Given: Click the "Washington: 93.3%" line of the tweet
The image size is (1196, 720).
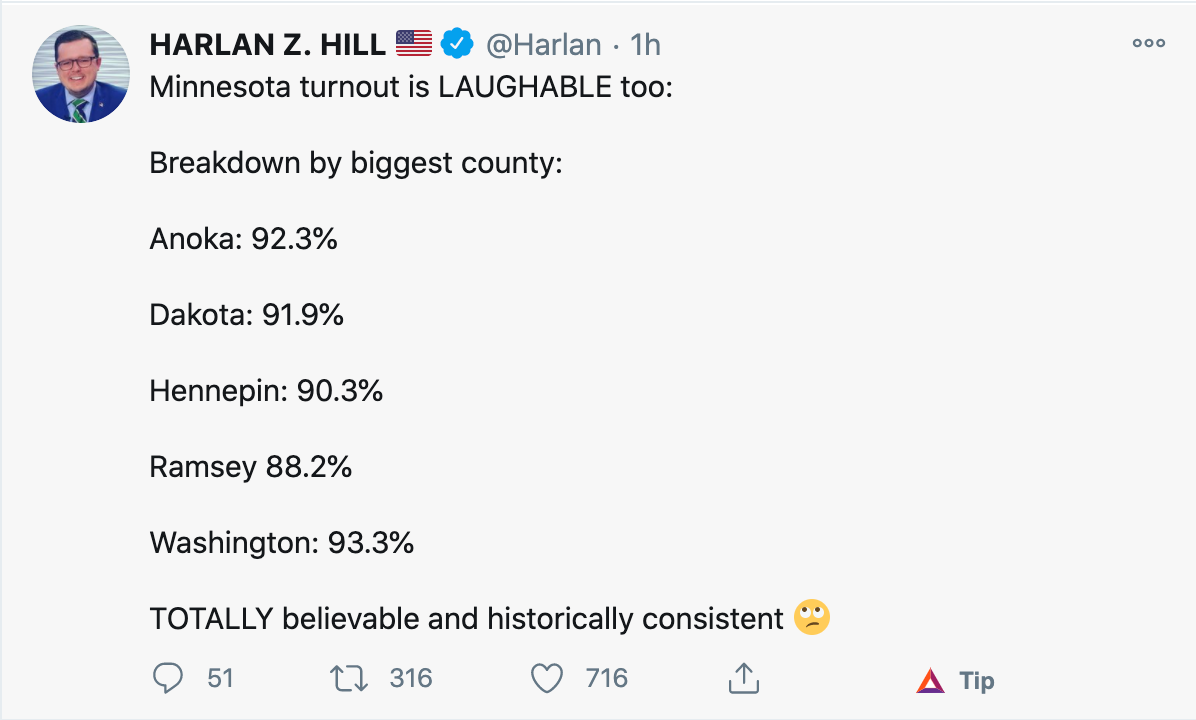Looking at the screenshot, I should point(281,542).
